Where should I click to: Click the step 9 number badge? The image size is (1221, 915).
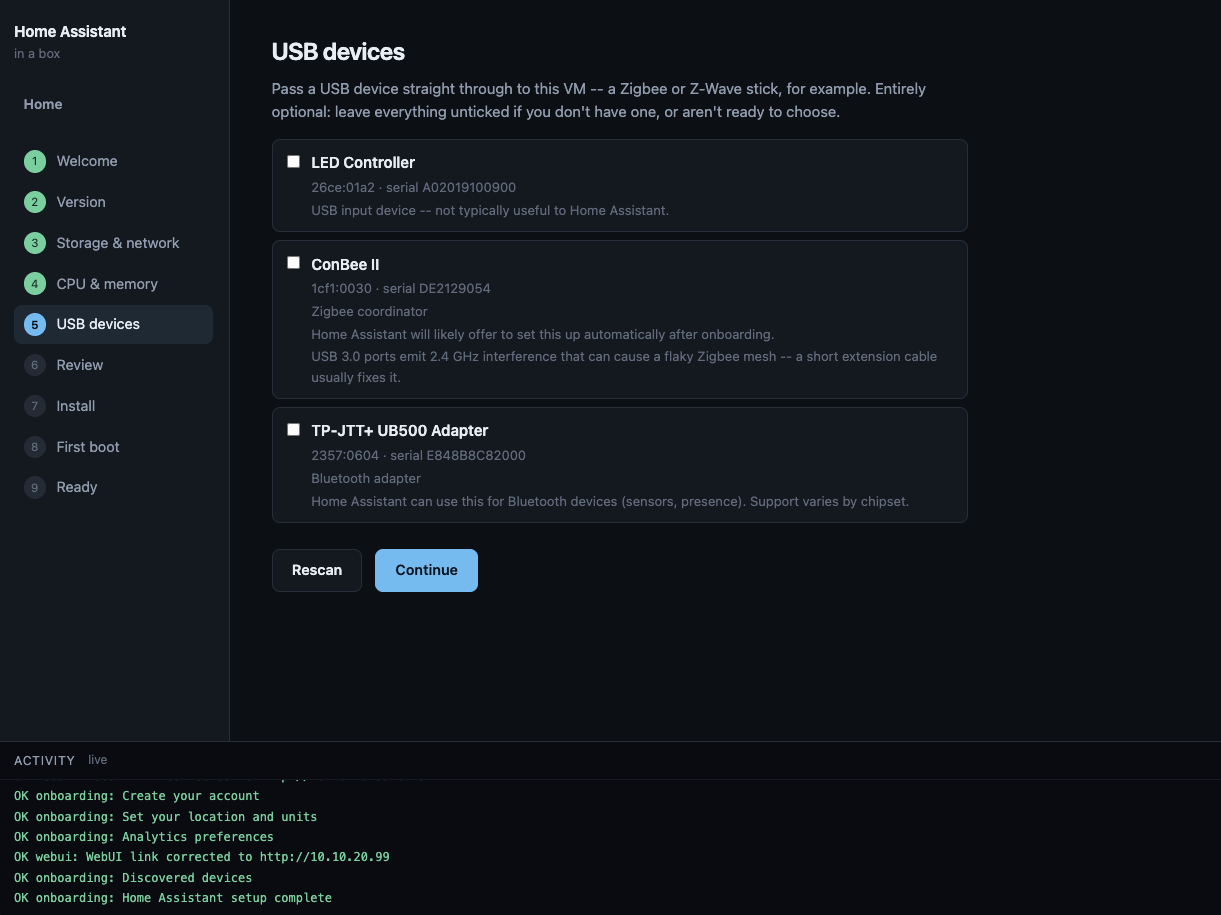[35, 487]
